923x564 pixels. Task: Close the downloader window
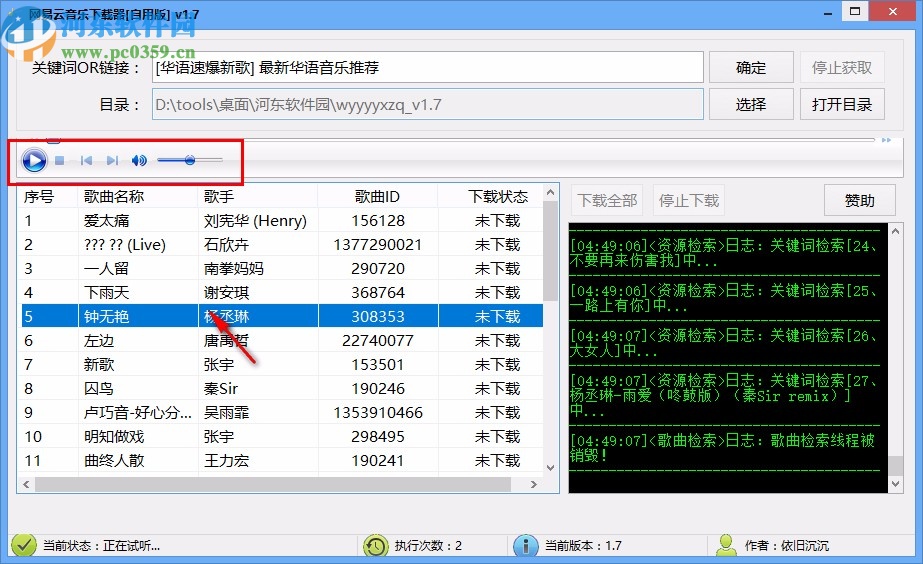click(x=892, y=11)
